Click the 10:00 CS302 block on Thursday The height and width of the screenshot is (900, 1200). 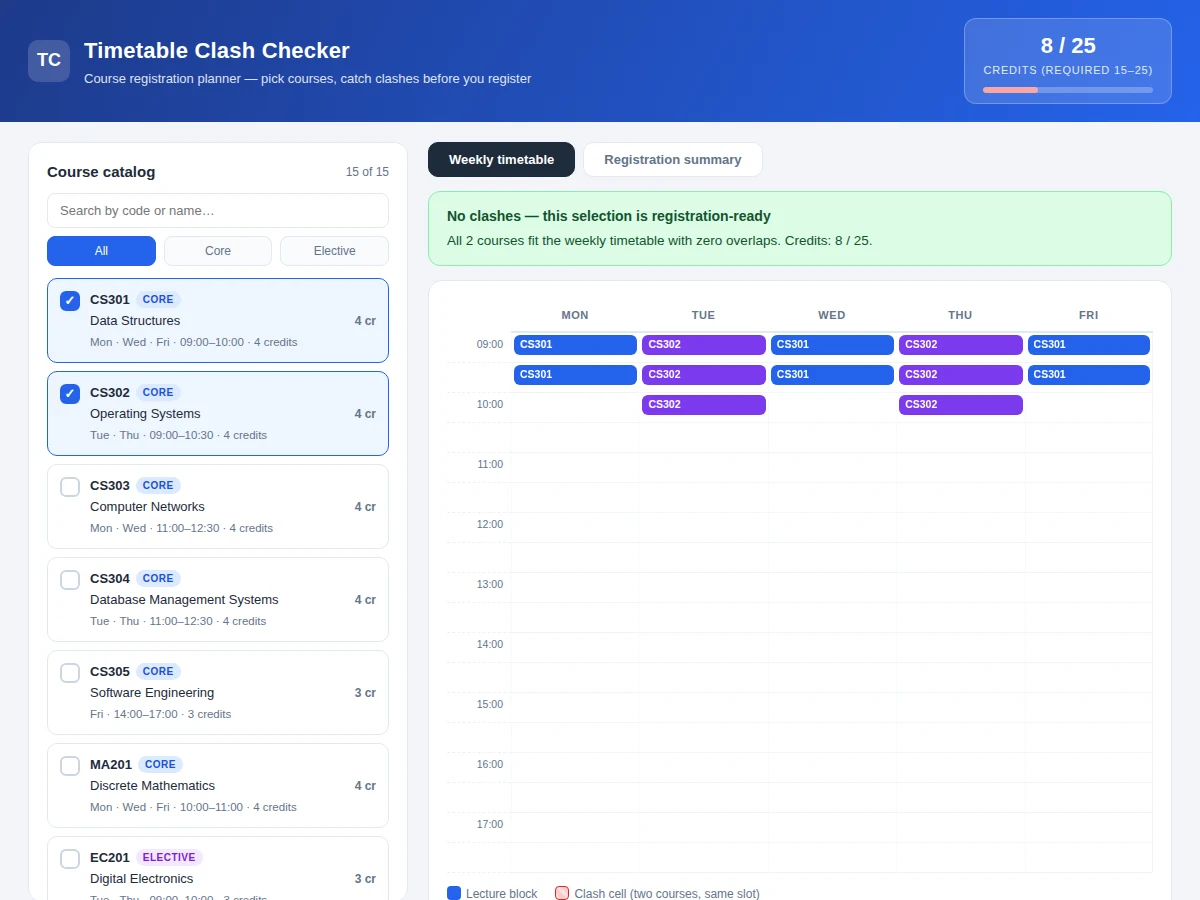tap(961, 405)
